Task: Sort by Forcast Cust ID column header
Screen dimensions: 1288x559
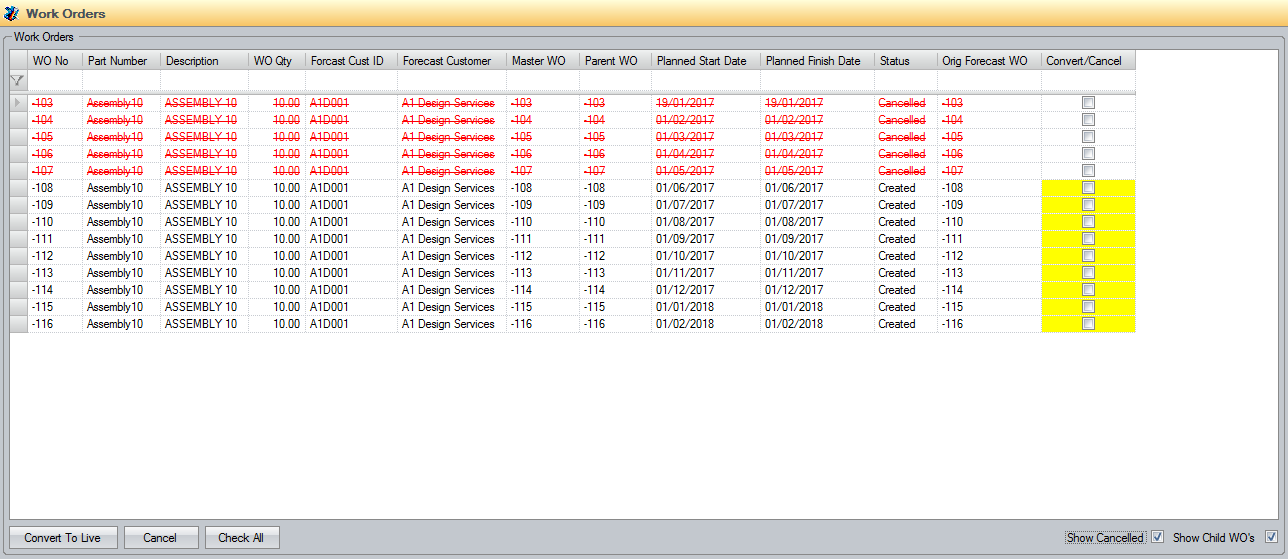Action: tap(351, 61)
